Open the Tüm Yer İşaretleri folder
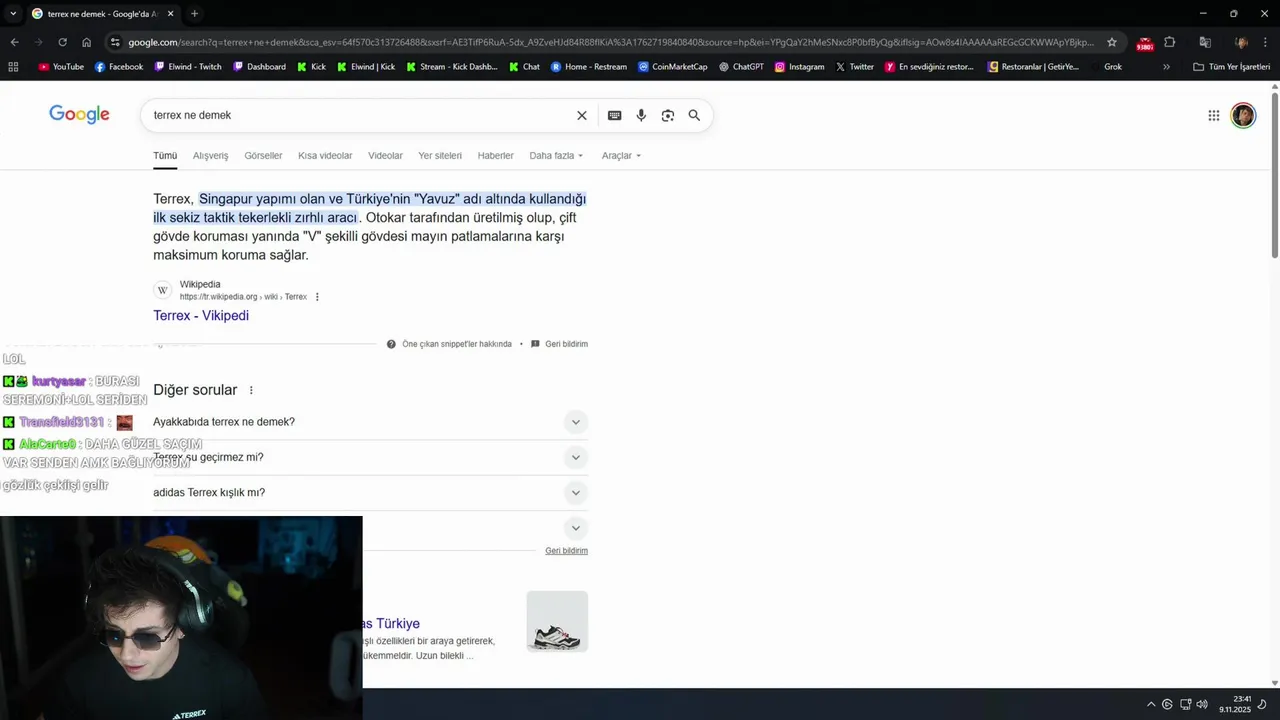The image size is (1280, 720). tap(1231, 67)
